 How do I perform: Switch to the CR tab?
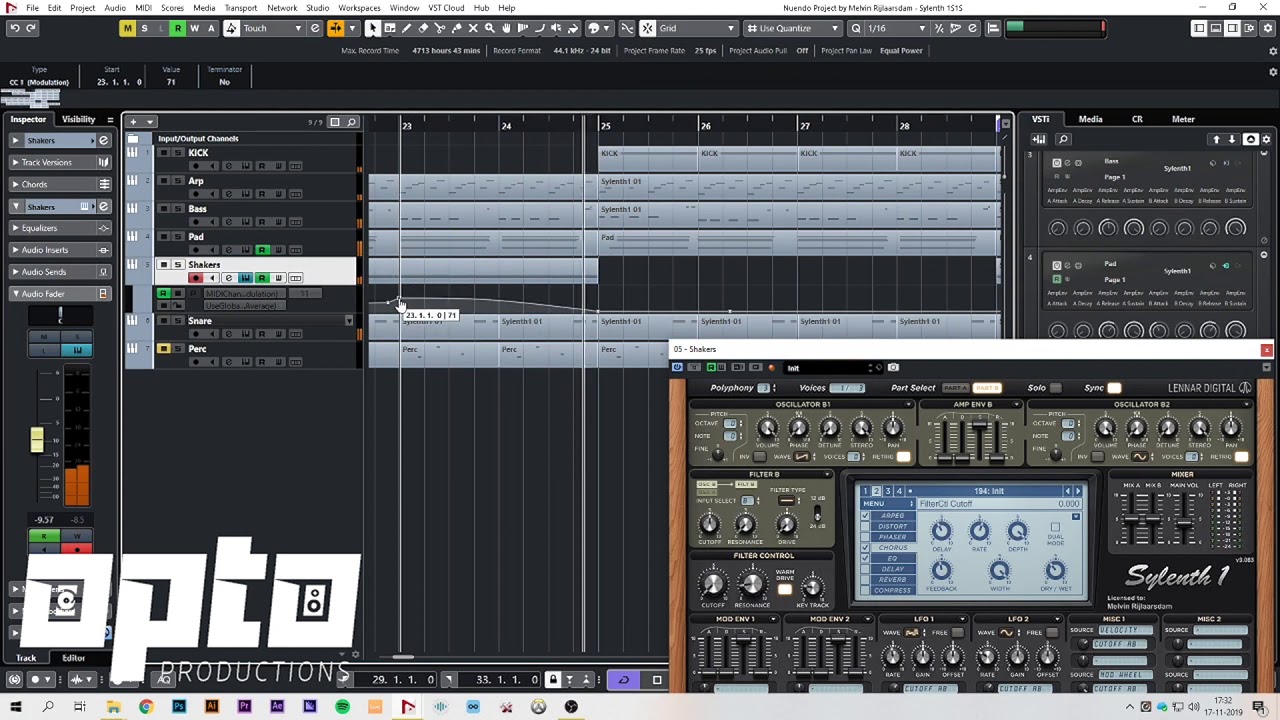click(x=1137, y=119)
